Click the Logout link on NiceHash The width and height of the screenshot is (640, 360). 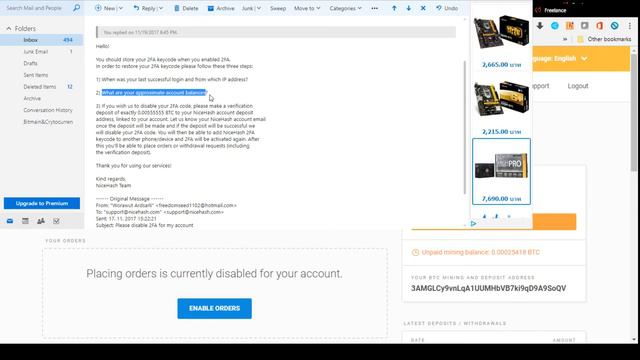(578, 86)
